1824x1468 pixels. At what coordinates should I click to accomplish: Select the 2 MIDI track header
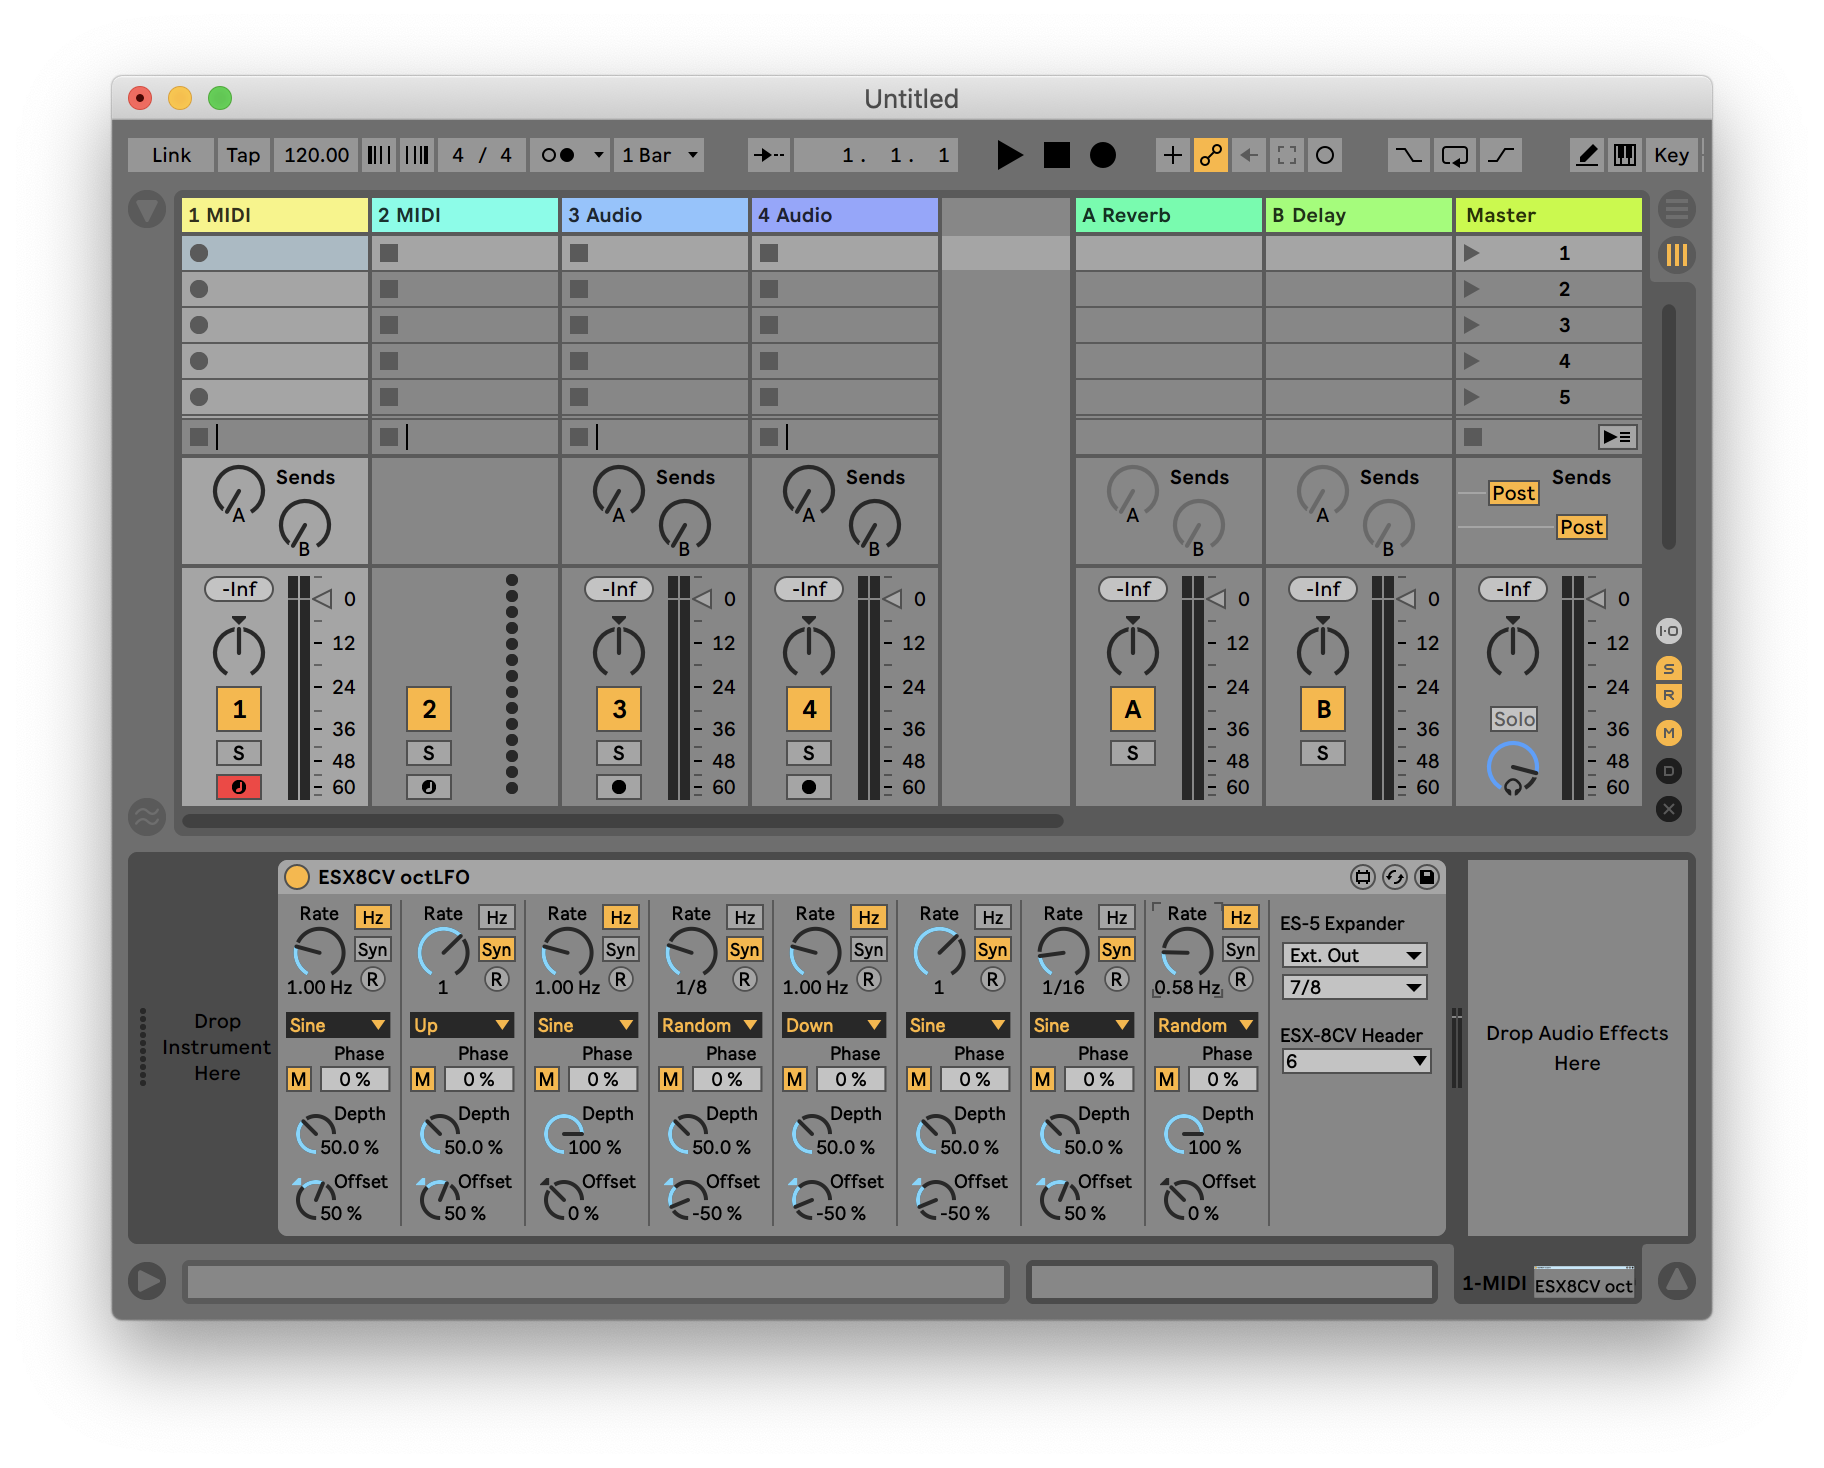(x=464, y=215)
